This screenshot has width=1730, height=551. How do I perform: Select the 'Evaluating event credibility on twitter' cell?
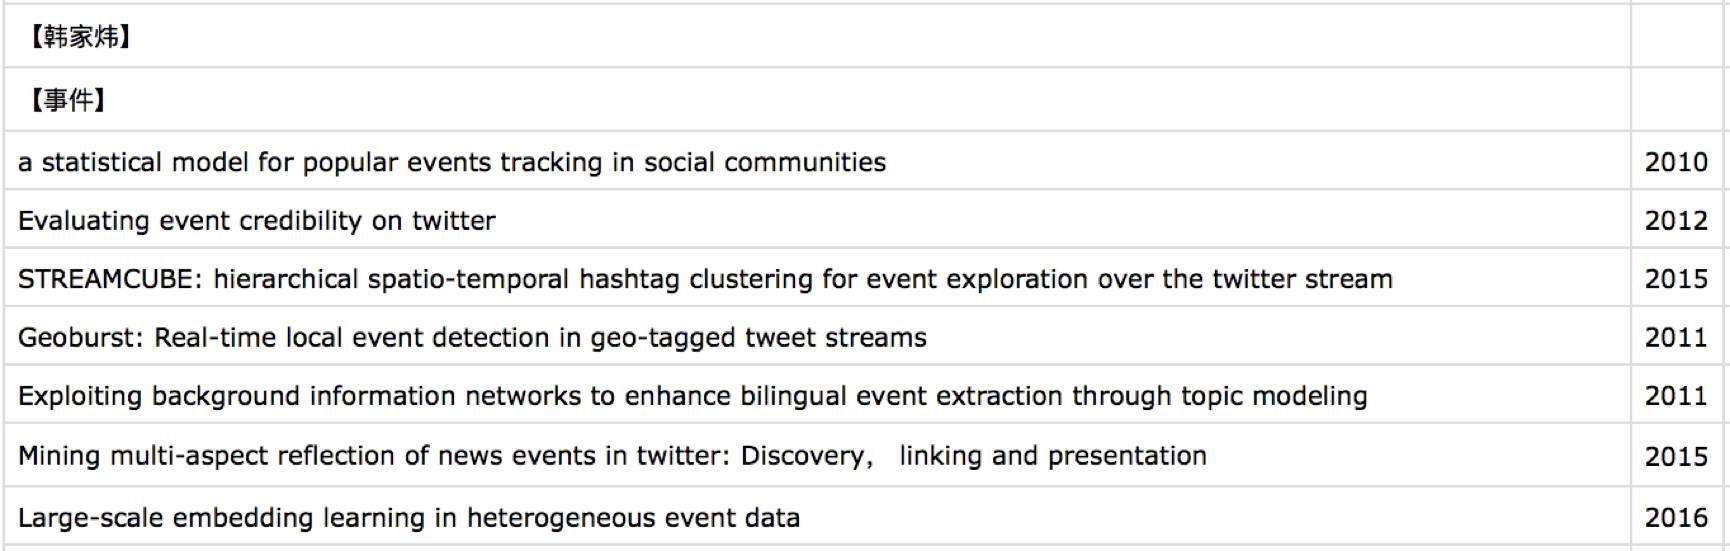tap(257, 220)
